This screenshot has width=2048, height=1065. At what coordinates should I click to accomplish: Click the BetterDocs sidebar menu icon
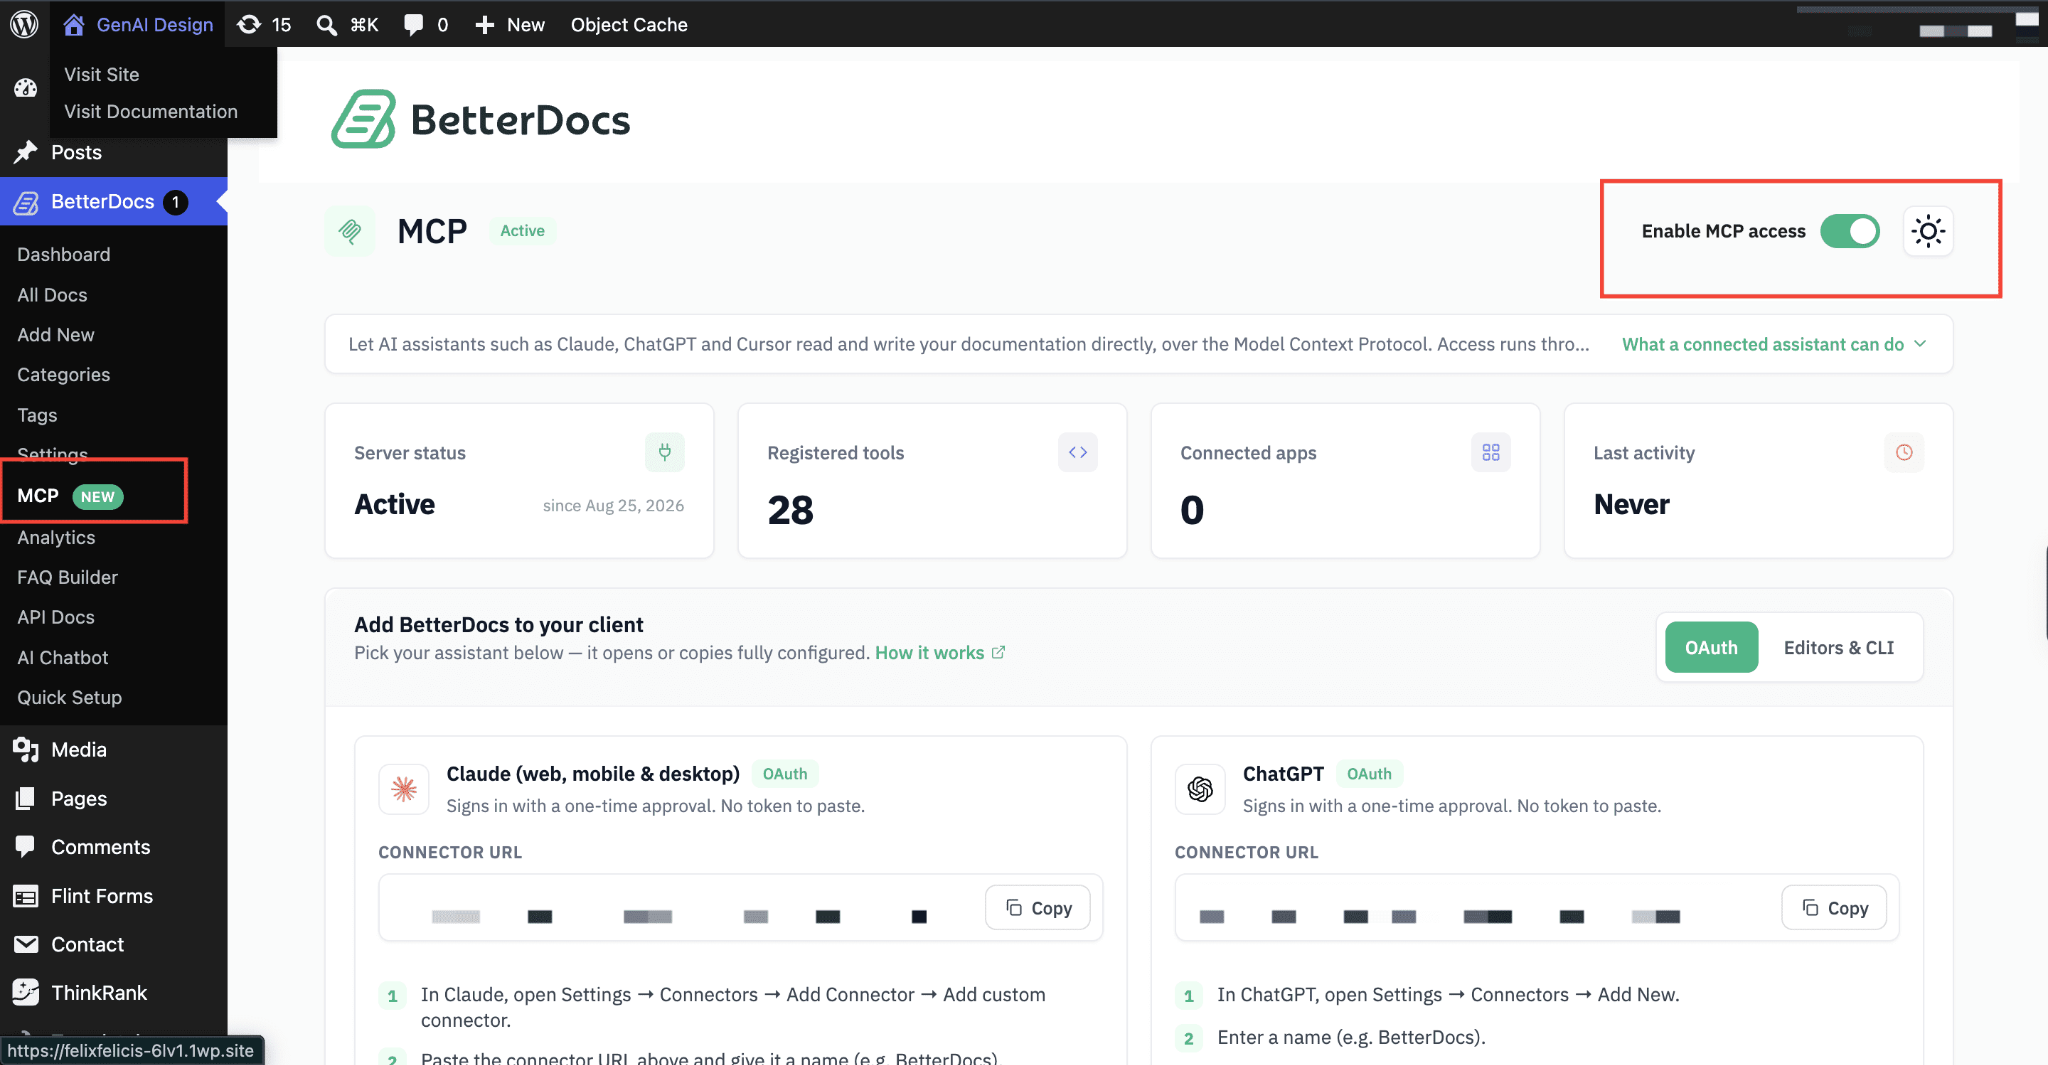coord(26,202)
